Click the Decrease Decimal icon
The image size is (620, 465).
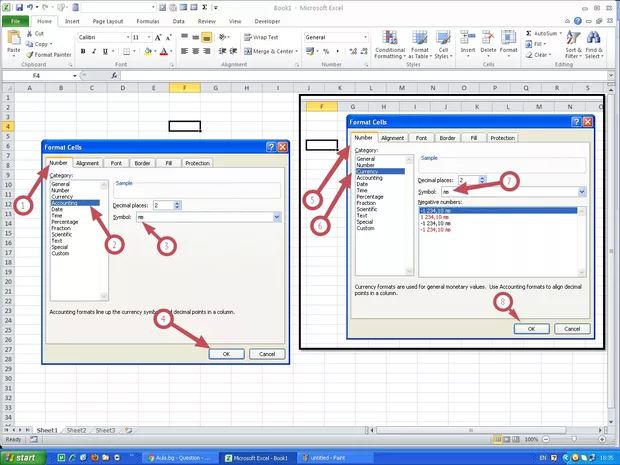[364, 51]
